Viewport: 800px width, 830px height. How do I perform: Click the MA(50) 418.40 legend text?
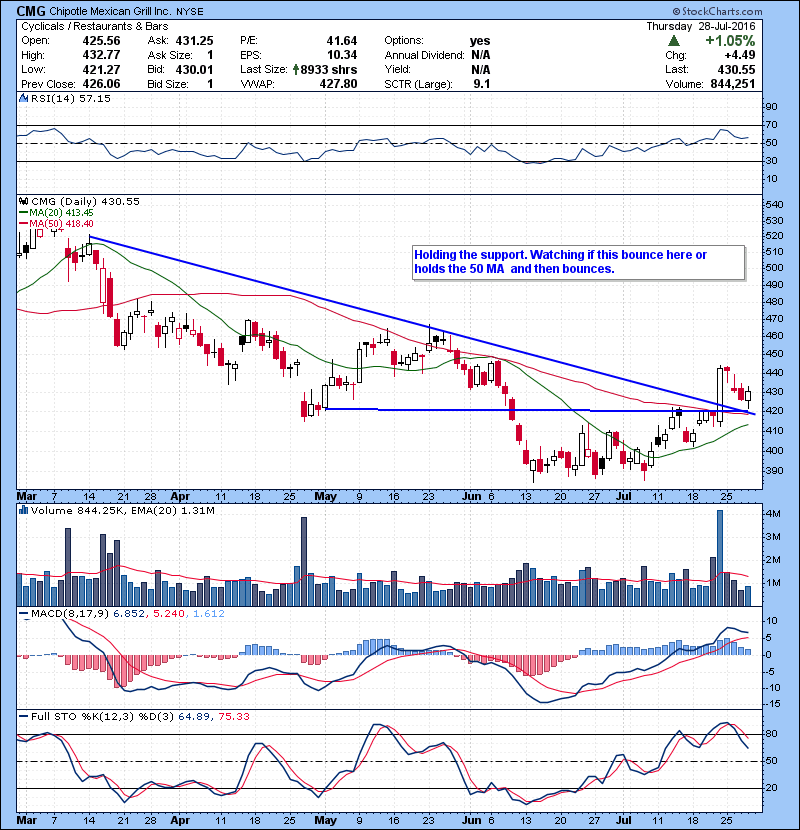coord(61,224)
